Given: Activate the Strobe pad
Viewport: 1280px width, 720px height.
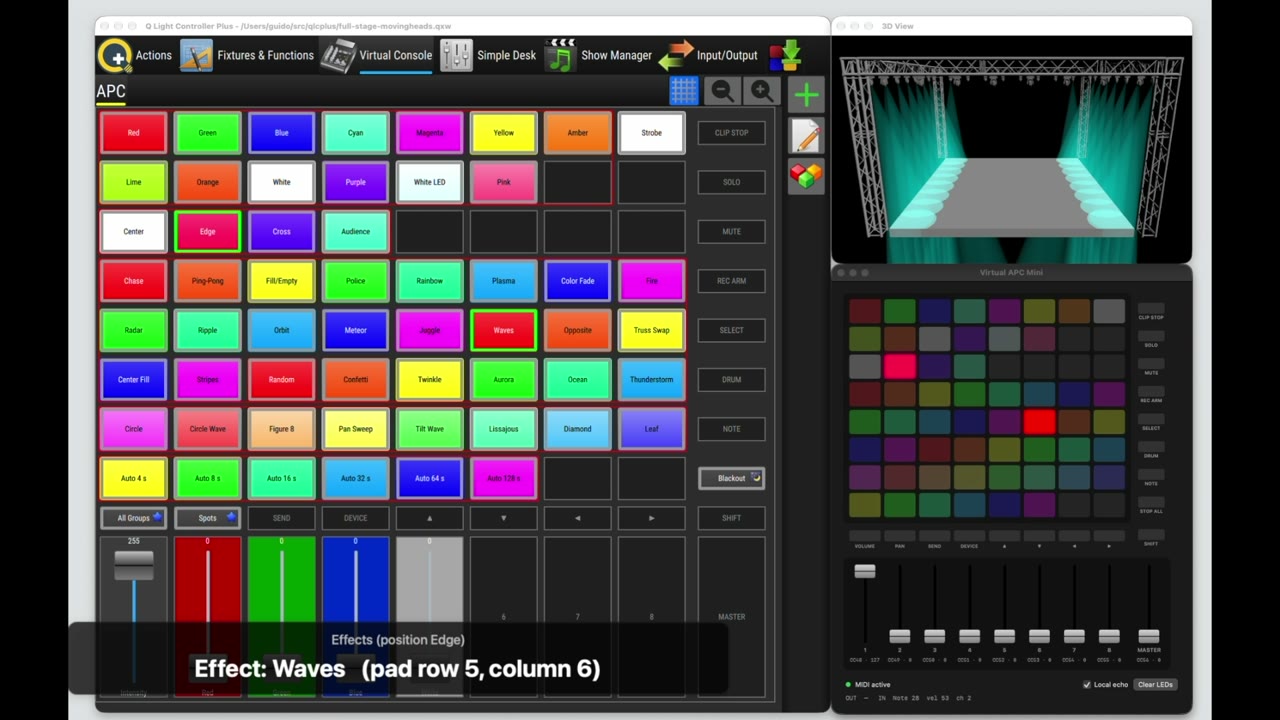Looking at the screenshot, I should [x=652, y=133].
